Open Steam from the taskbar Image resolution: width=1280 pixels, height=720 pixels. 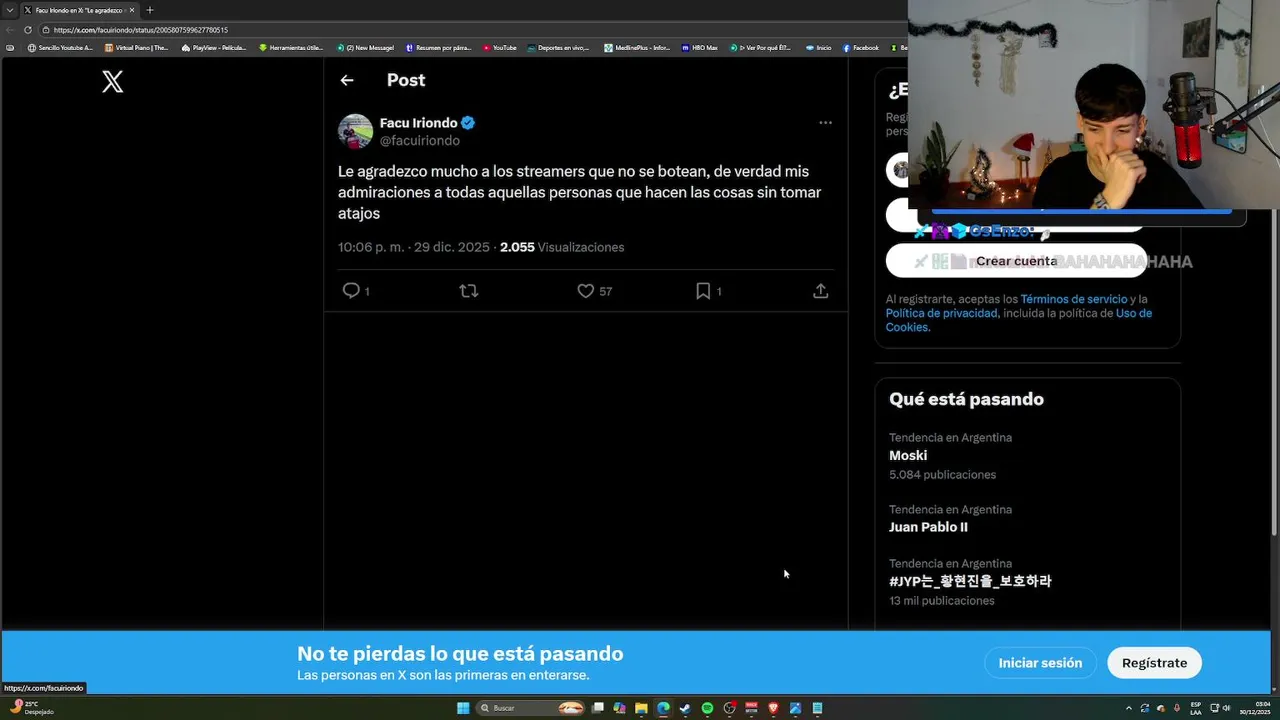click(685, 708)
